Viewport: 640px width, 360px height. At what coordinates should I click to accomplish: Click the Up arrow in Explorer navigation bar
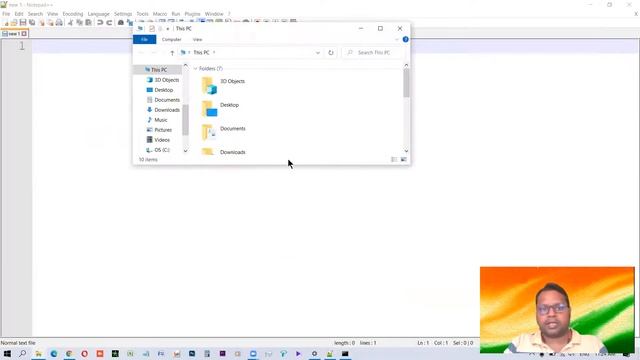click(172, 53)
